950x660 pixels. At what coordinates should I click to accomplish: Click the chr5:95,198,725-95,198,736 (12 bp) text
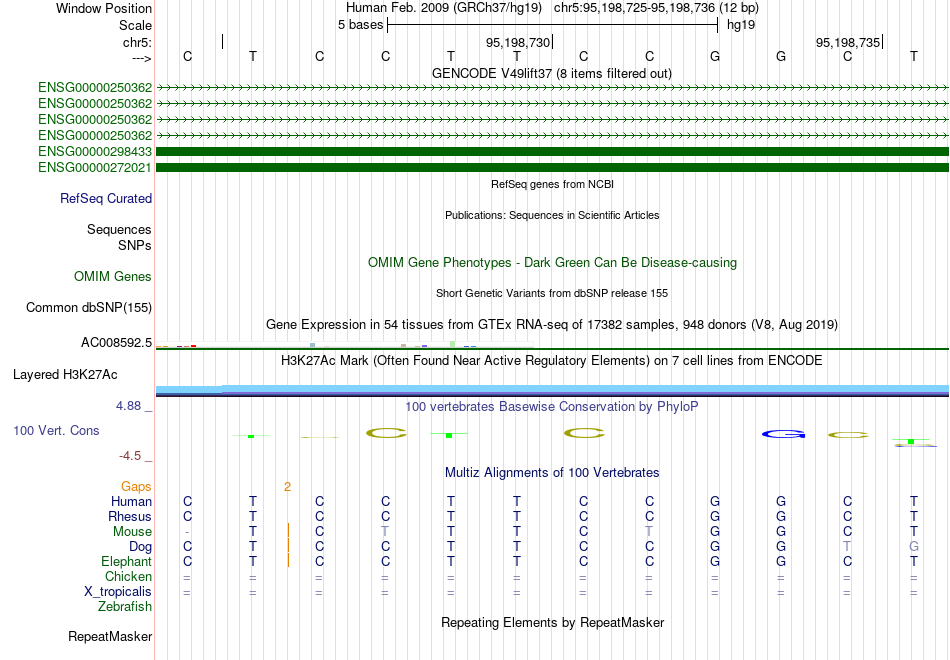656,8
